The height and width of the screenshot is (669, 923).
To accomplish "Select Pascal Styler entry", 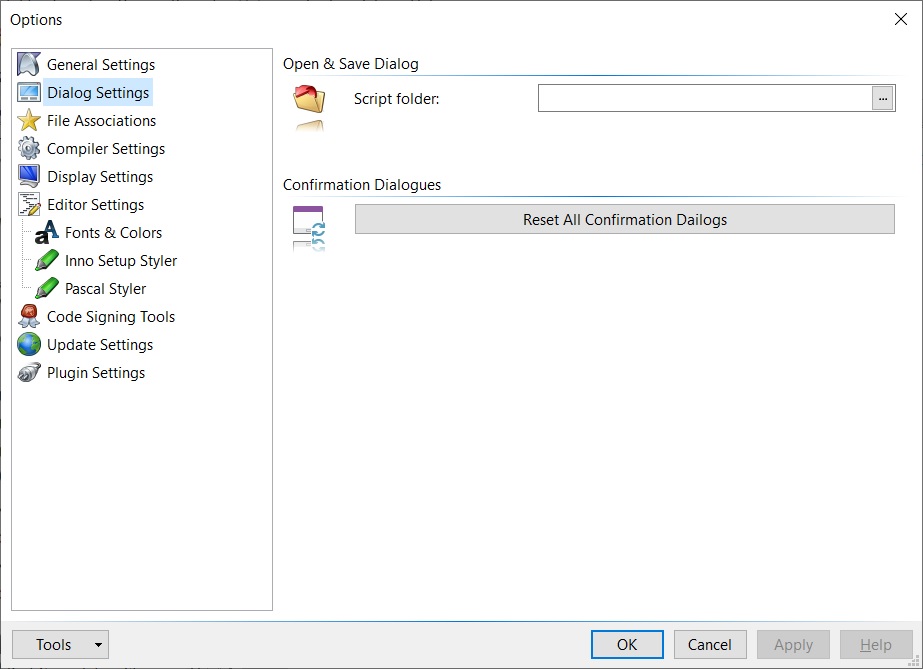I will (x=105, y=288).
